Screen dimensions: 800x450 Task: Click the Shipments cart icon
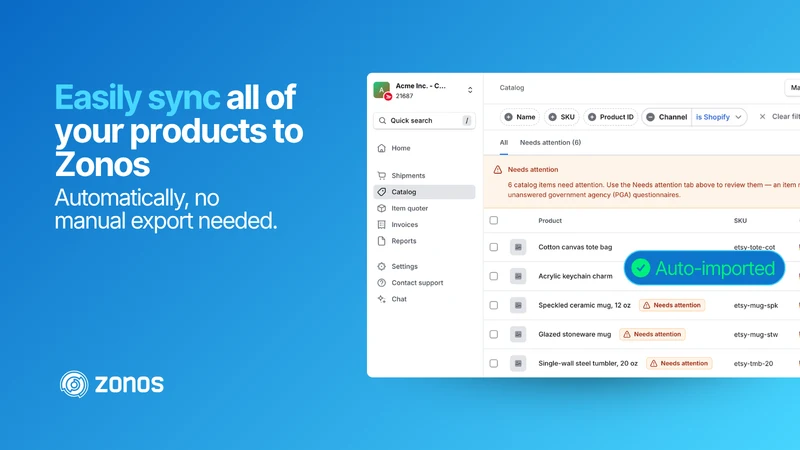point(382,176)
